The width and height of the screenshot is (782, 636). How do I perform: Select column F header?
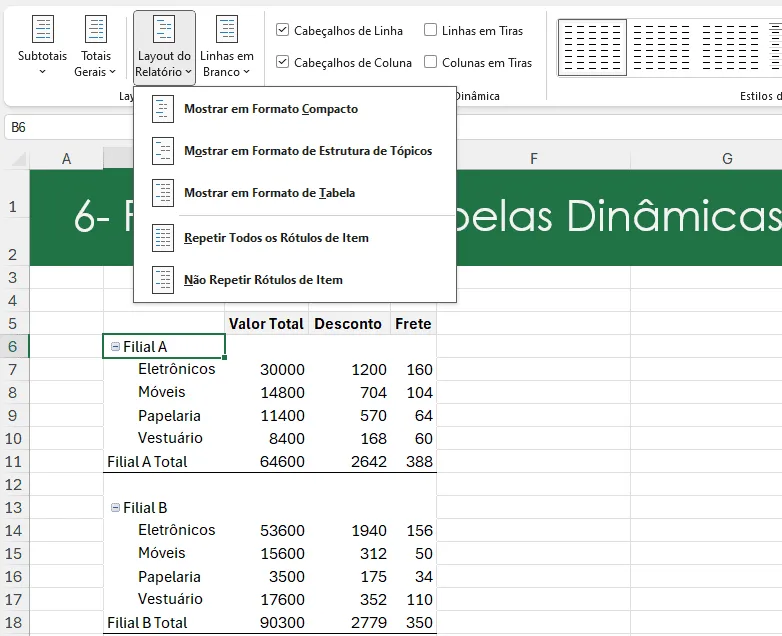(x=534, y=159)
